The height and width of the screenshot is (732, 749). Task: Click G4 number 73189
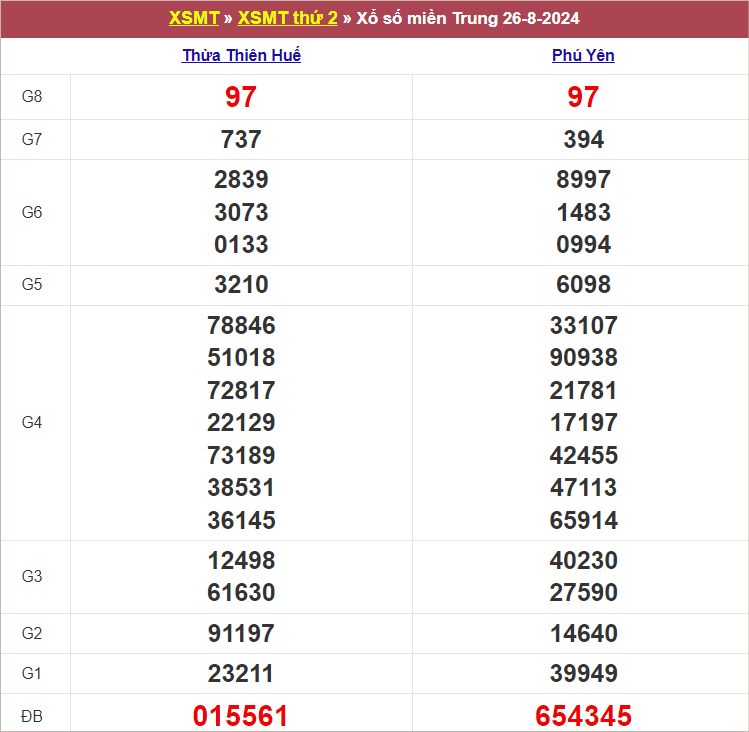(x=241, y=455)
